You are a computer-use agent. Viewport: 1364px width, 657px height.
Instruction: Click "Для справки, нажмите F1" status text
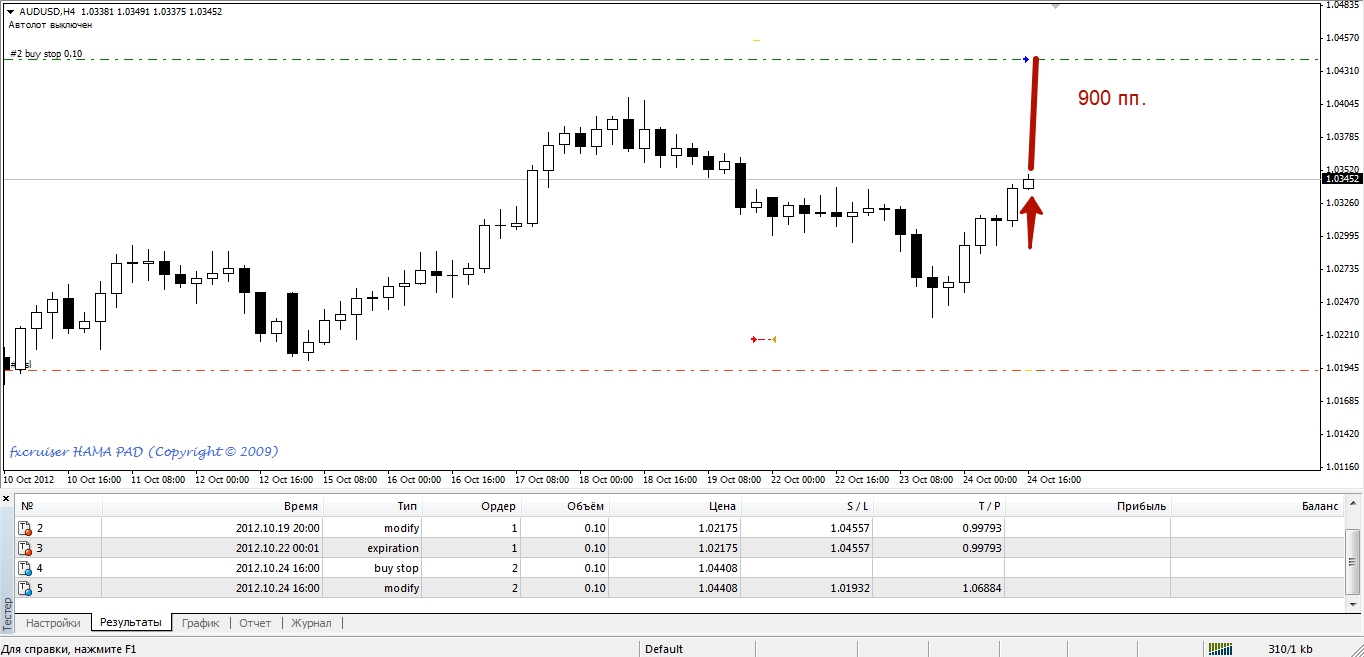(x=69, y=649)
